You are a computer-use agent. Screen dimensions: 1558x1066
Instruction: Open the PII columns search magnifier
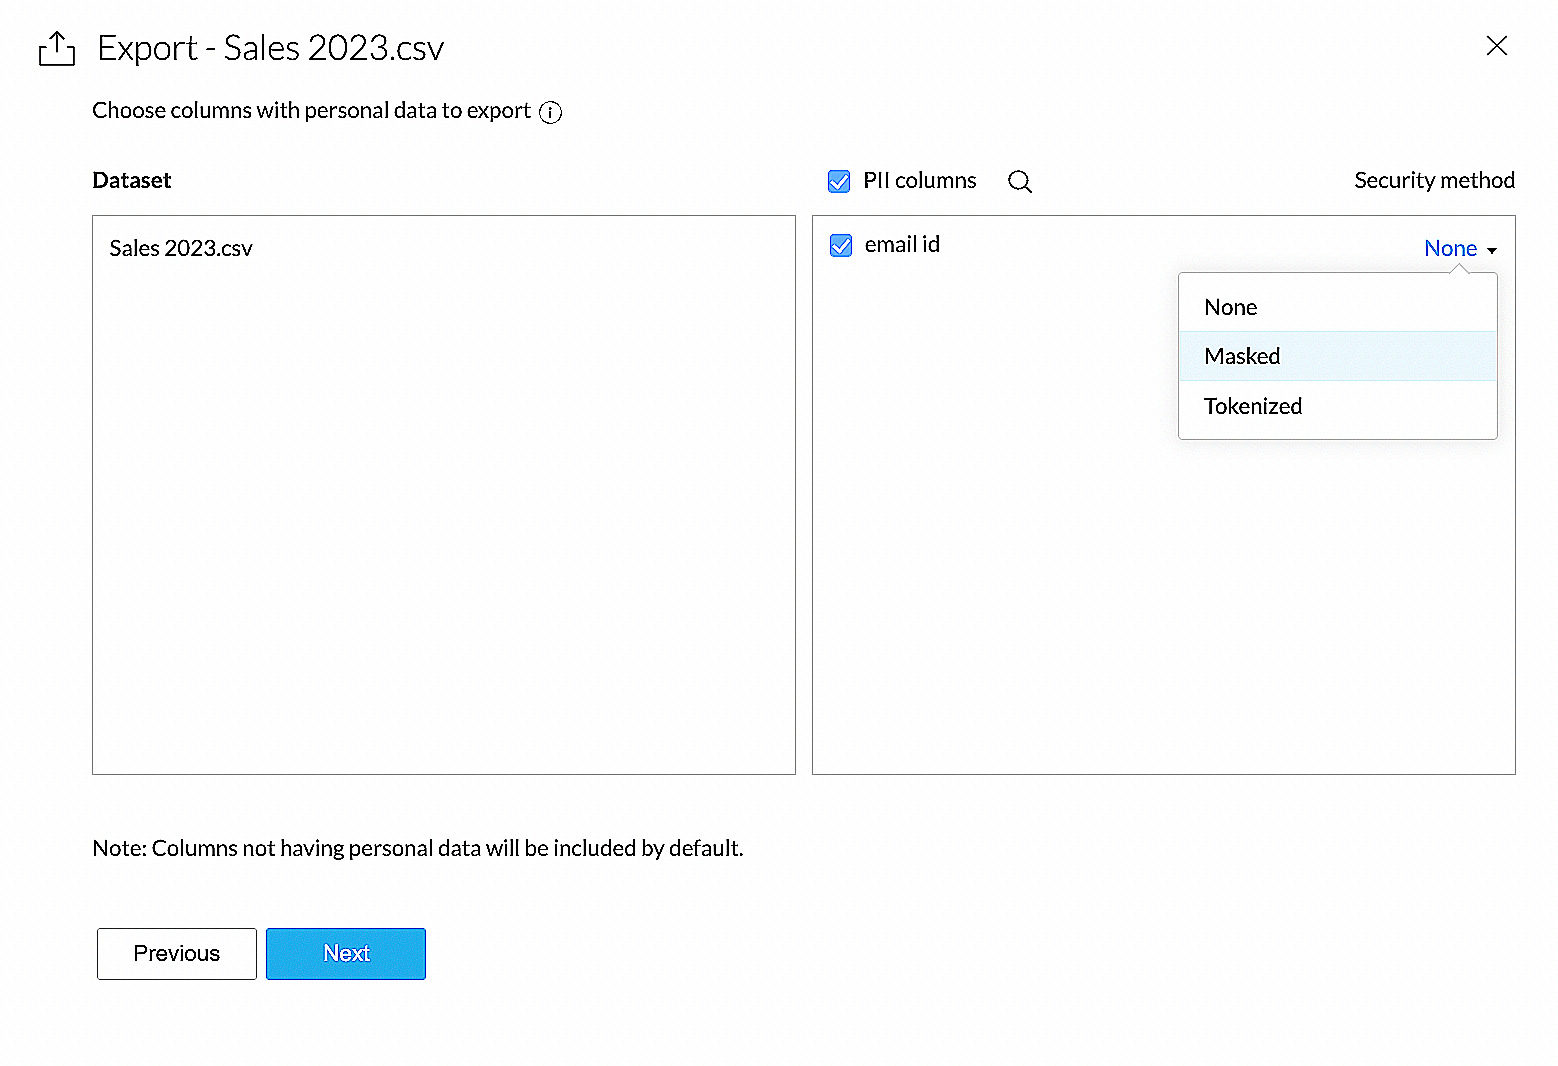(1019, 181)
